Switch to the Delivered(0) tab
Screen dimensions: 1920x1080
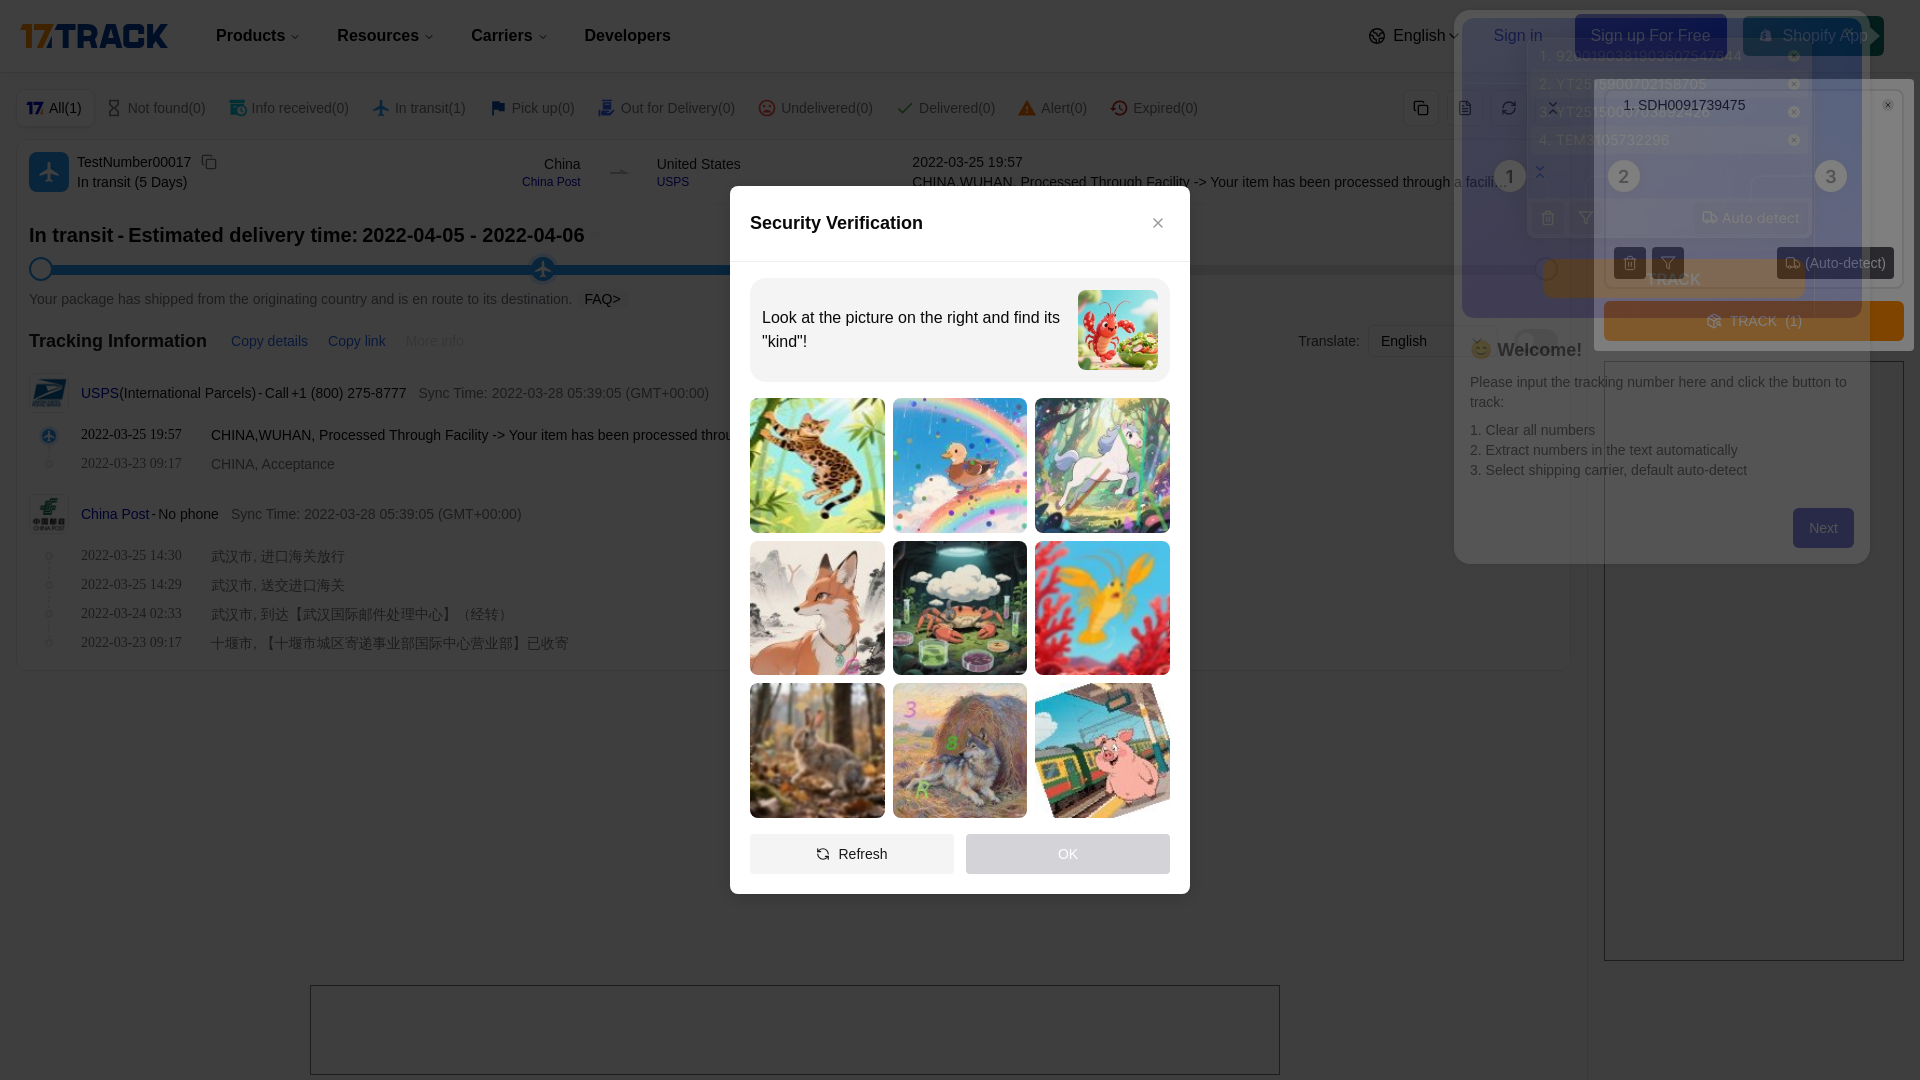(945, 108)
